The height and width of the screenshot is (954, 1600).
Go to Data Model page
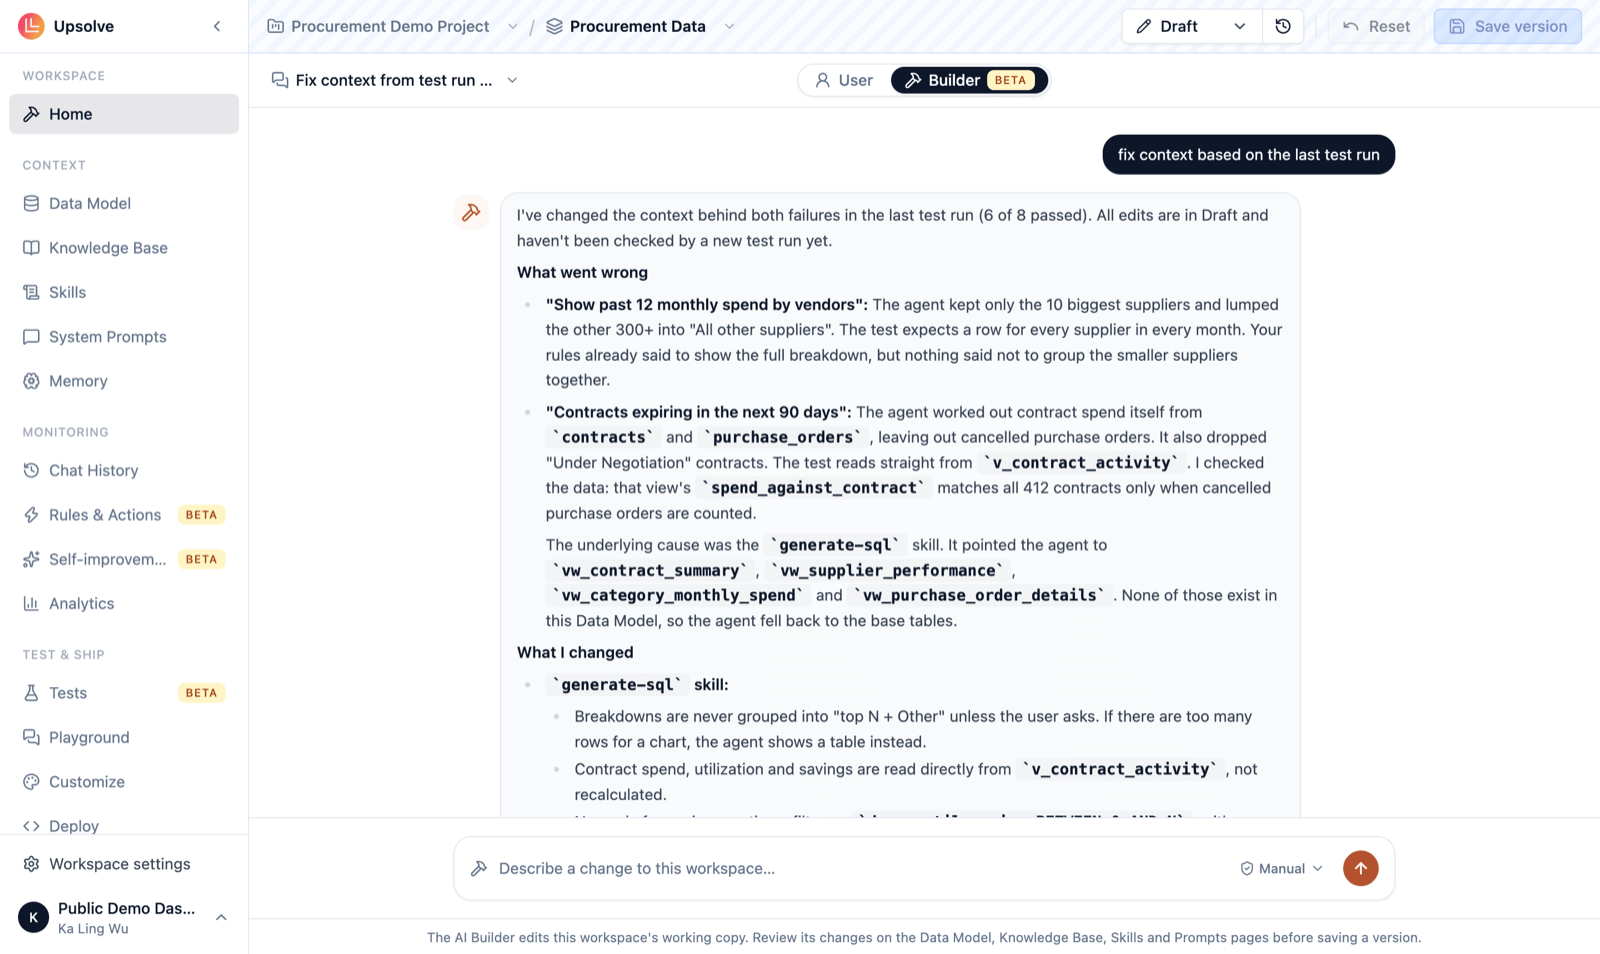point(124,203)
